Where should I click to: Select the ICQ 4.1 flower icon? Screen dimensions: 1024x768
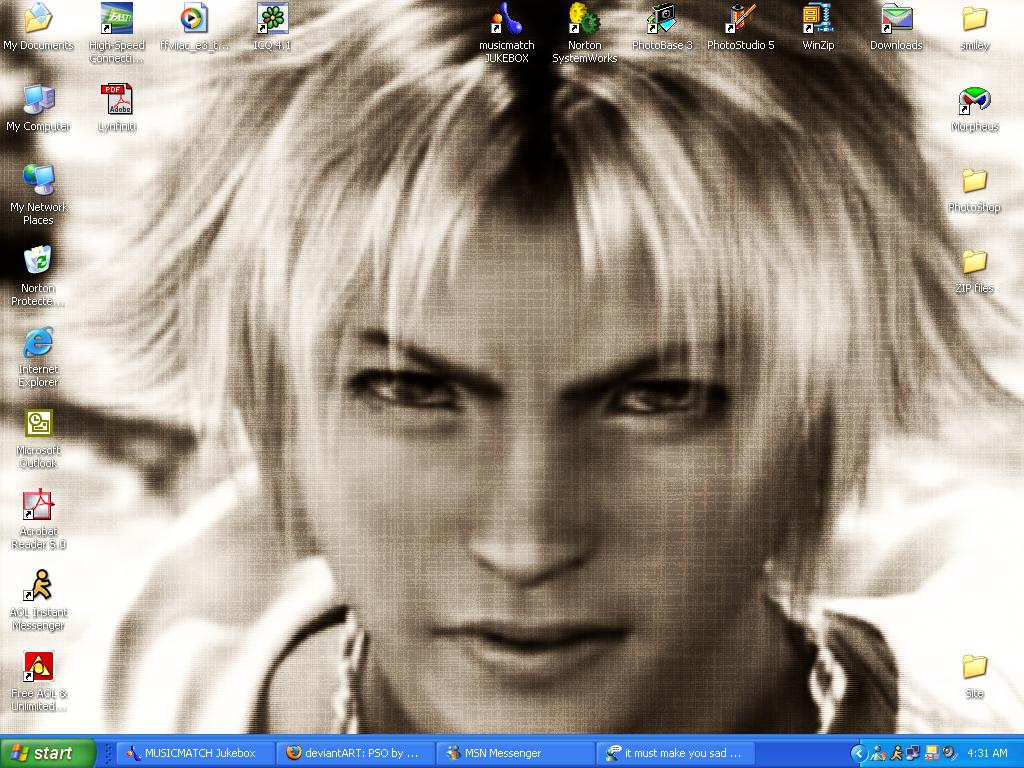[272, 18]
